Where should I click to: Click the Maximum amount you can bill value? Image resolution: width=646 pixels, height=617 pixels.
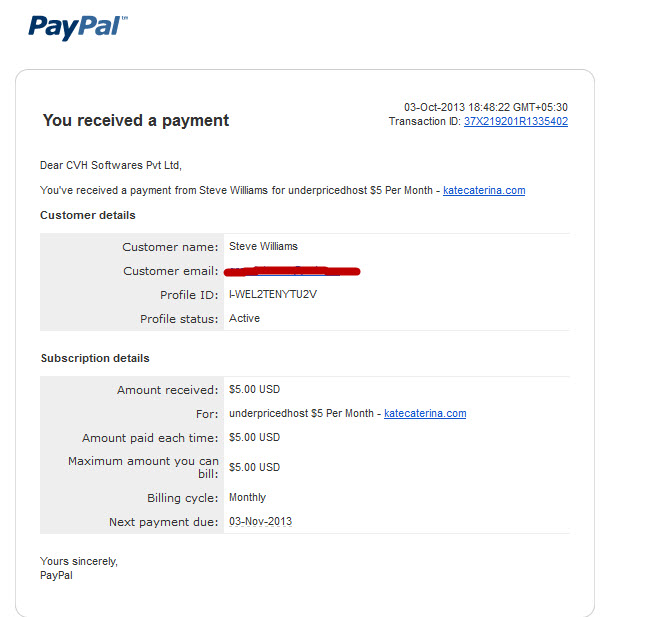(255, 467)
